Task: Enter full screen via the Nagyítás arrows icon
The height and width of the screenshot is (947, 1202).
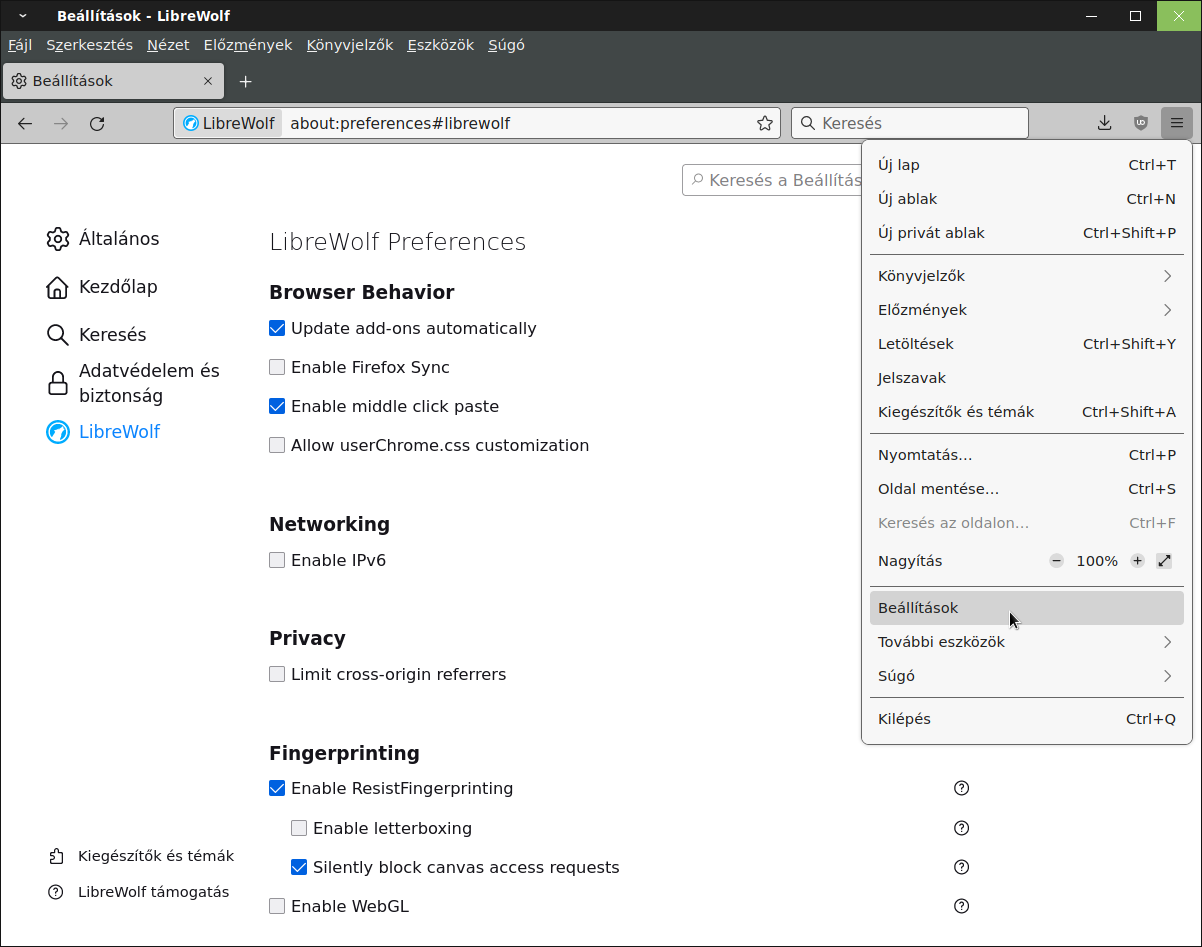Action: (x=1164, y=561)
